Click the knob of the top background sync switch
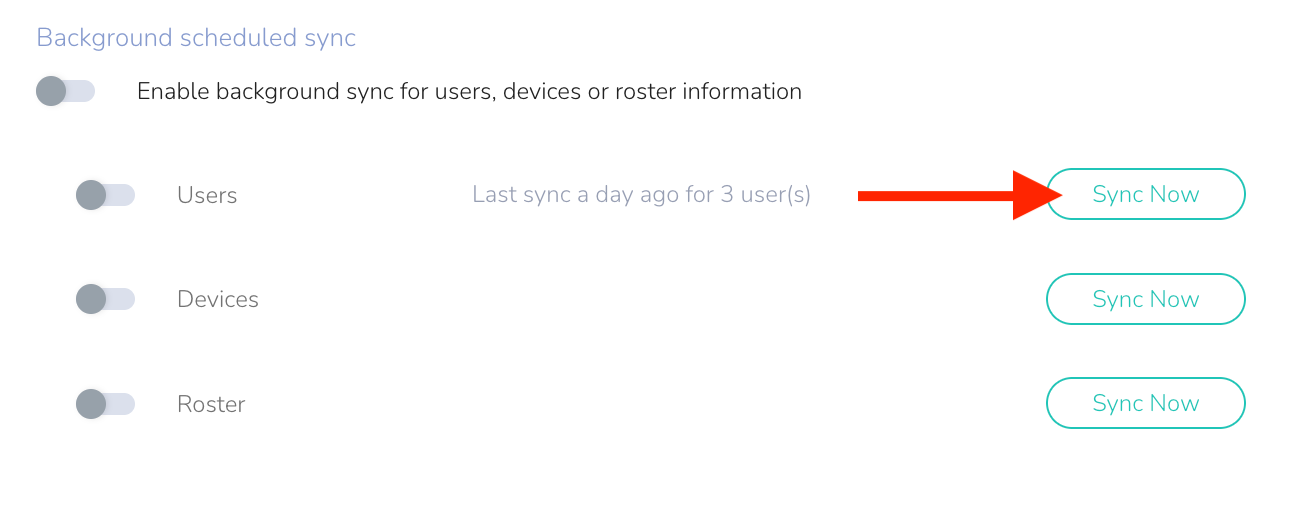1308x532 pixels. pos(51,91)
